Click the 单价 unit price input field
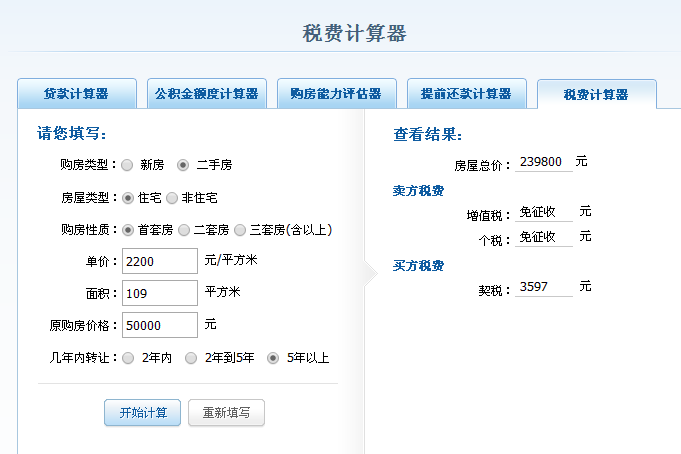This screenshot has height=454, width=681. click(159, 261)
